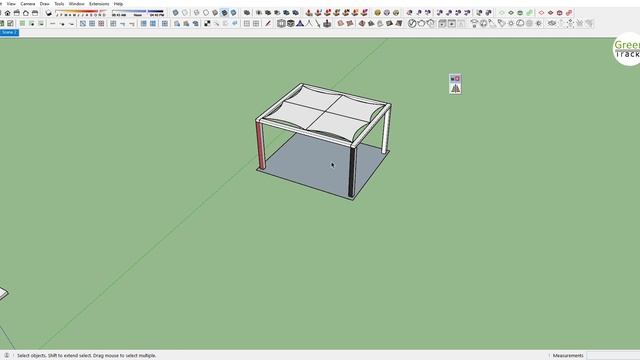This screenshot has height=360, width=640.
Task: Open the Camera menu
Action: click(27, 4)
